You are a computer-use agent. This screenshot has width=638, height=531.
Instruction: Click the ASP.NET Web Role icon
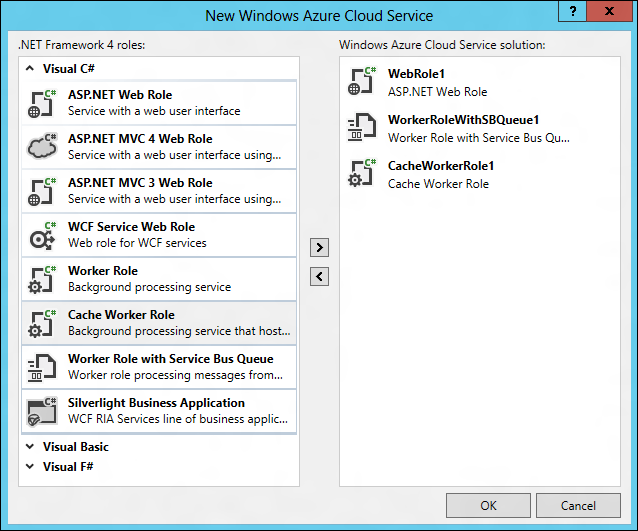coord(42,103)
